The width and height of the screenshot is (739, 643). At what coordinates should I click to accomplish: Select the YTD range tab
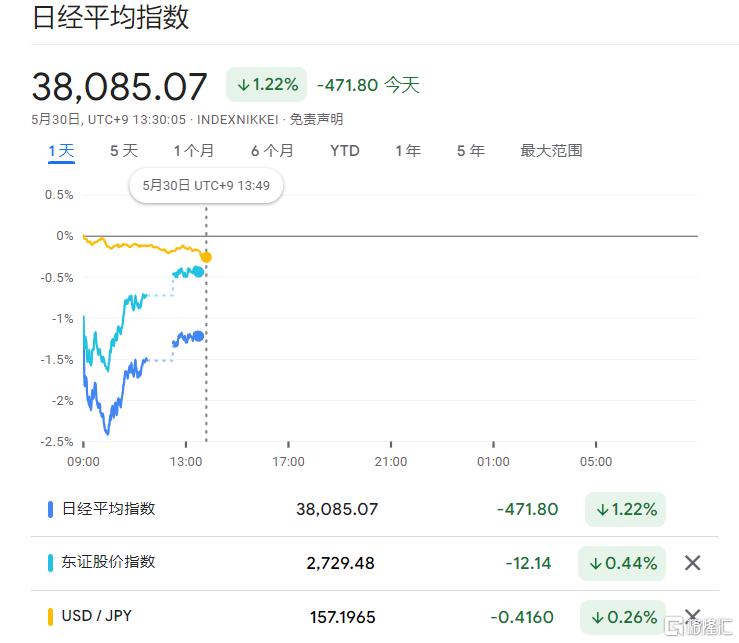(x=345, y=151)
